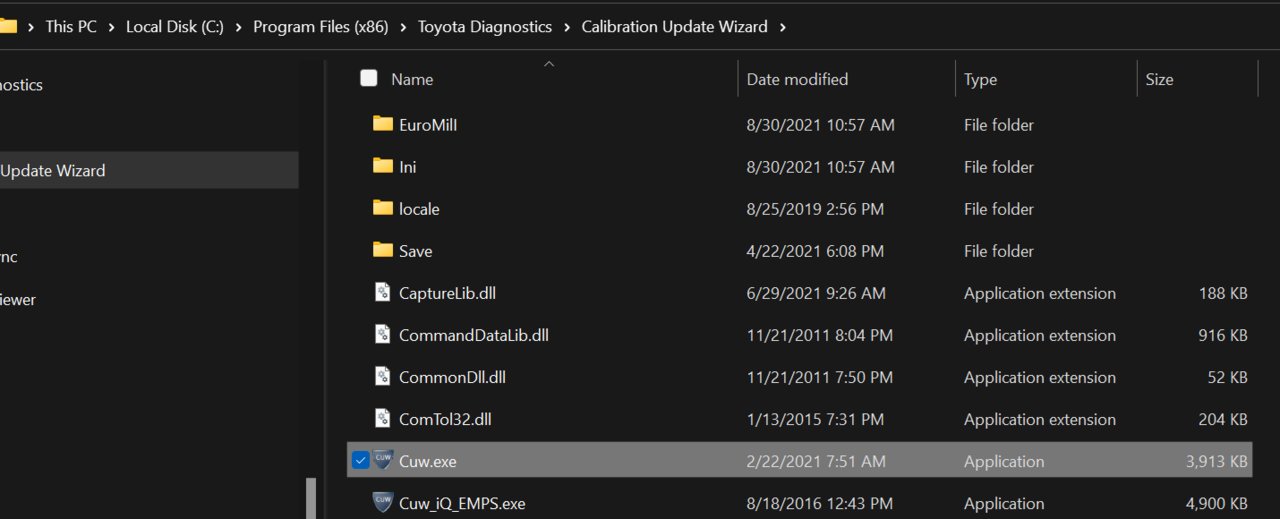Click the navigation pane scrollbar thumb
The width and height of the screenshot is (1280, 519).
311,498
